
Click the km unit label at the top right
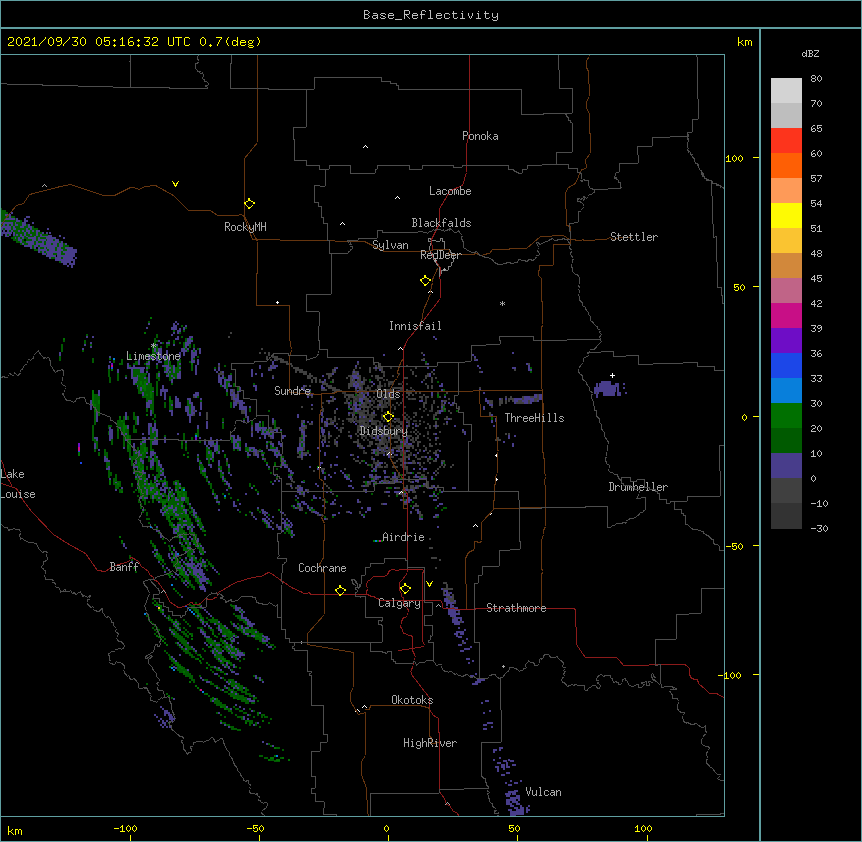(x=745, y=42)
